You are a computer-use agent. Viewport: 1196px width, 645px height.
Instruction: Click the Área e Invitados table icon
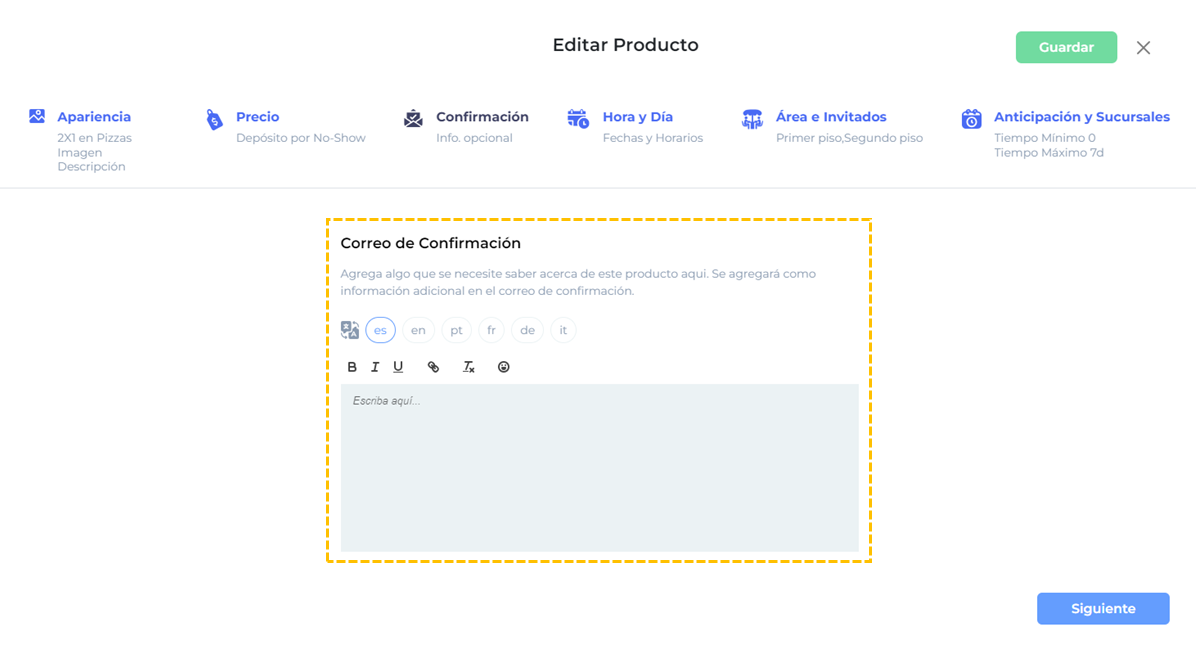752,119
